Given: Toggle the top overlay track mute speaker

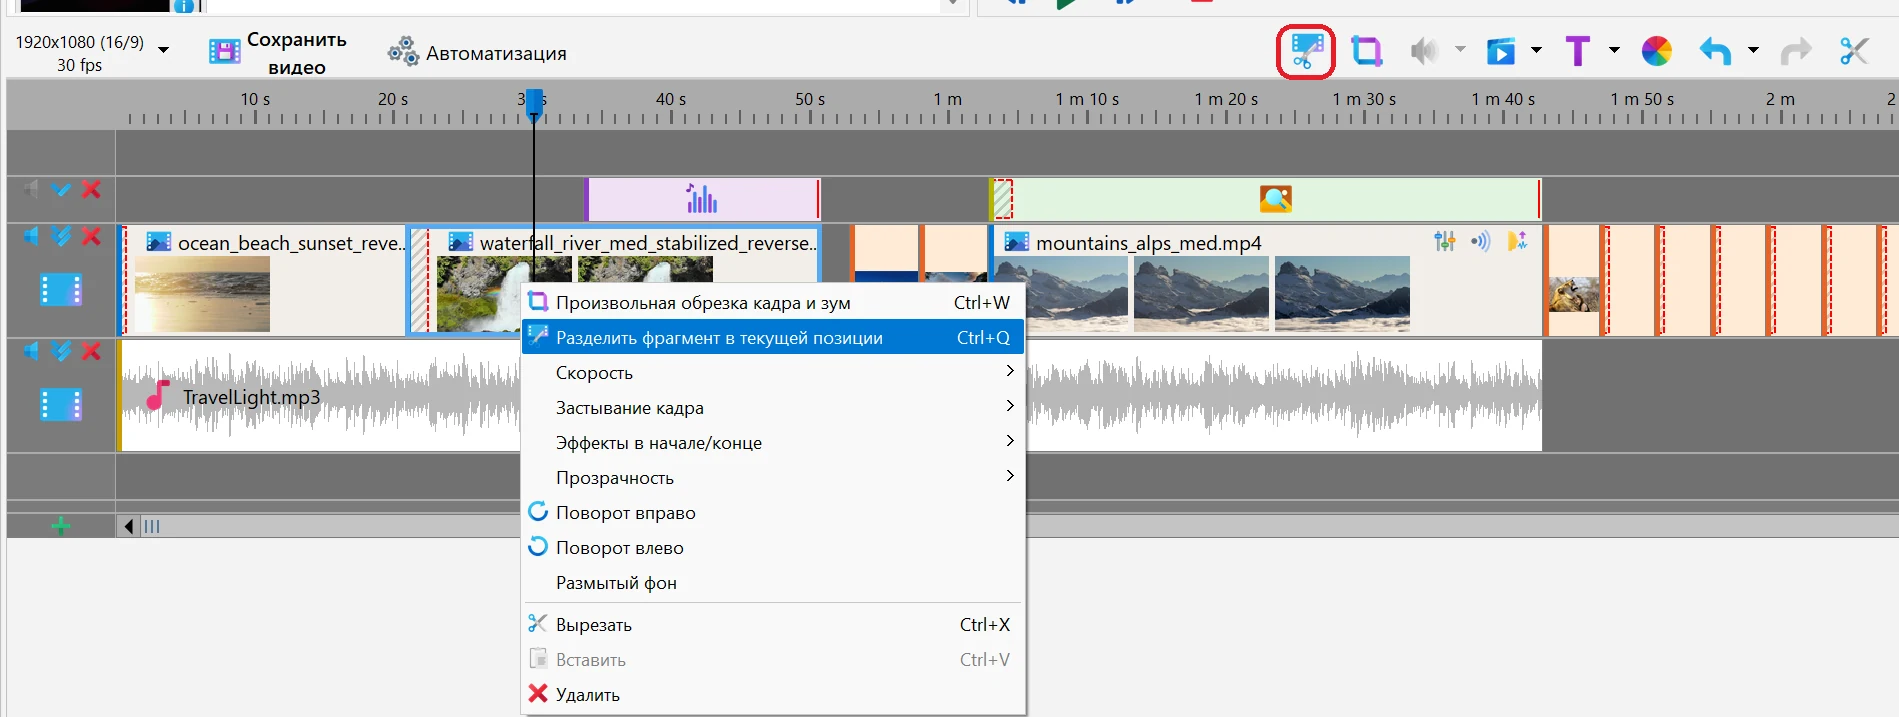Looking at the screenshot, I should (31, 189).
